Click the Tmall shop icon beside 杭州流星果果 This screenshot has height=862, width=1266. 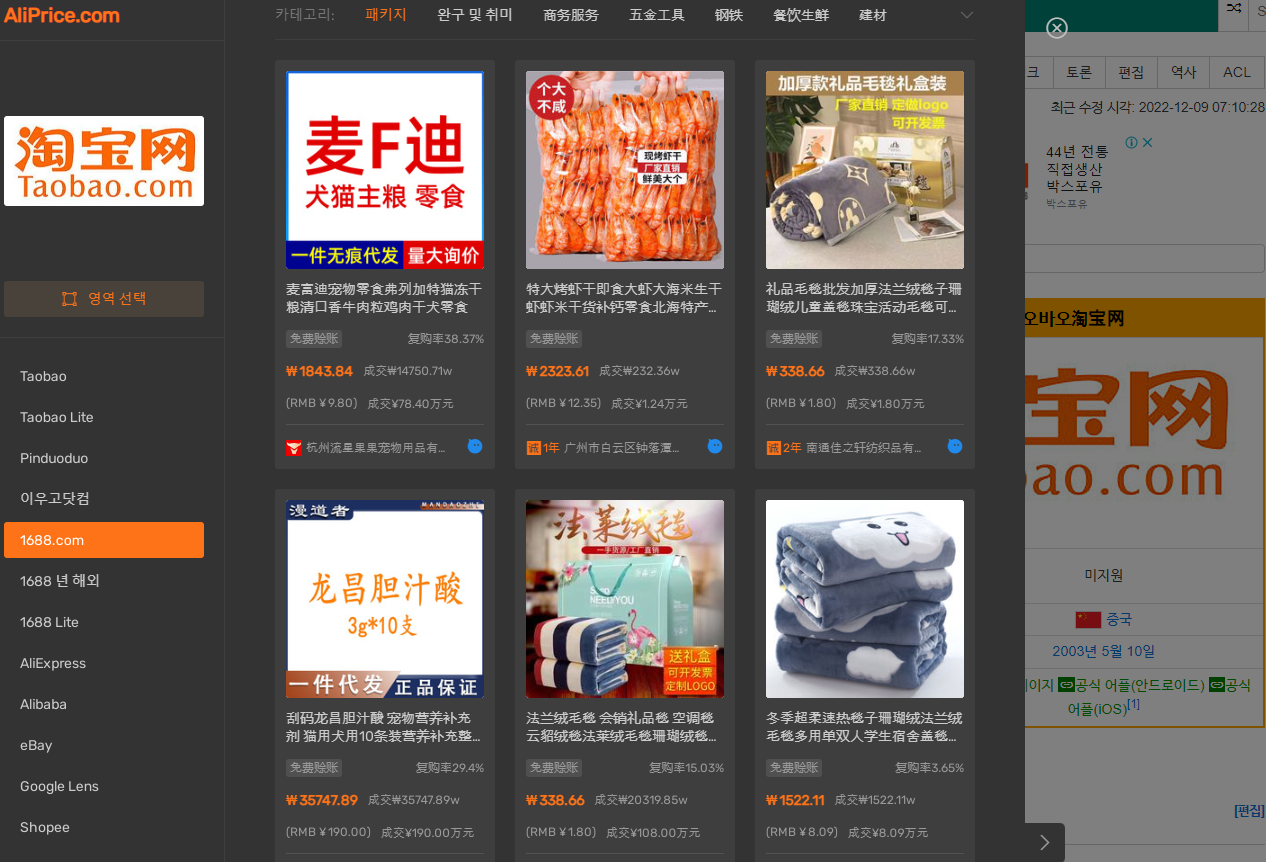[294, 448]
